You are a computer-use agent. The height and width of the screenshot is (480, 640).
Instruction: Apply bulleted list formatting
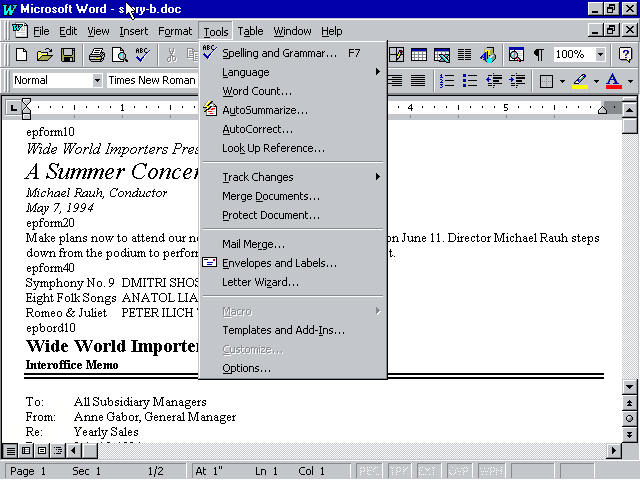pyautogui.click(x=470, y=80)
